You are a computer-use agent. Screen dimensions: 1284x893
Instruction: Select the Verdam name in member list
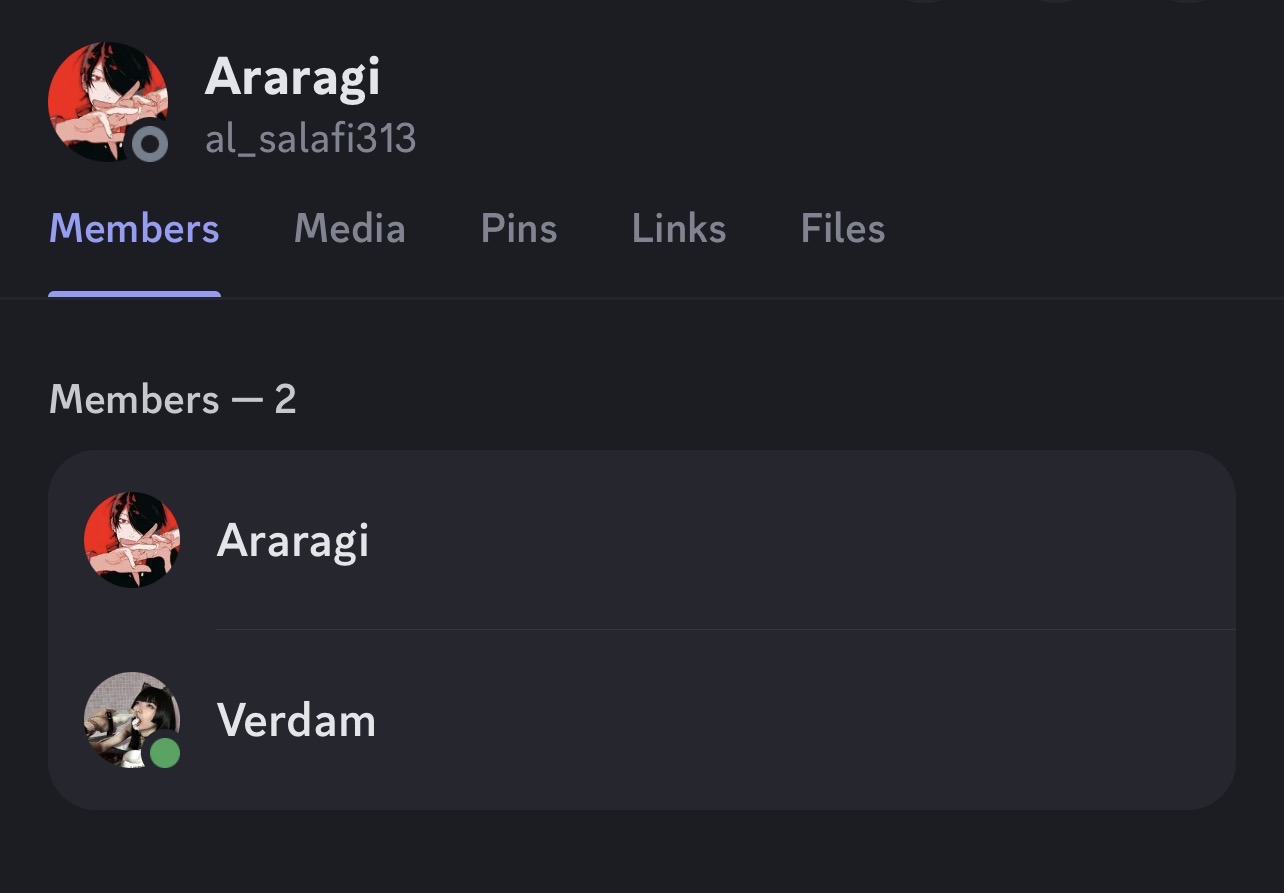coord(296,721)
